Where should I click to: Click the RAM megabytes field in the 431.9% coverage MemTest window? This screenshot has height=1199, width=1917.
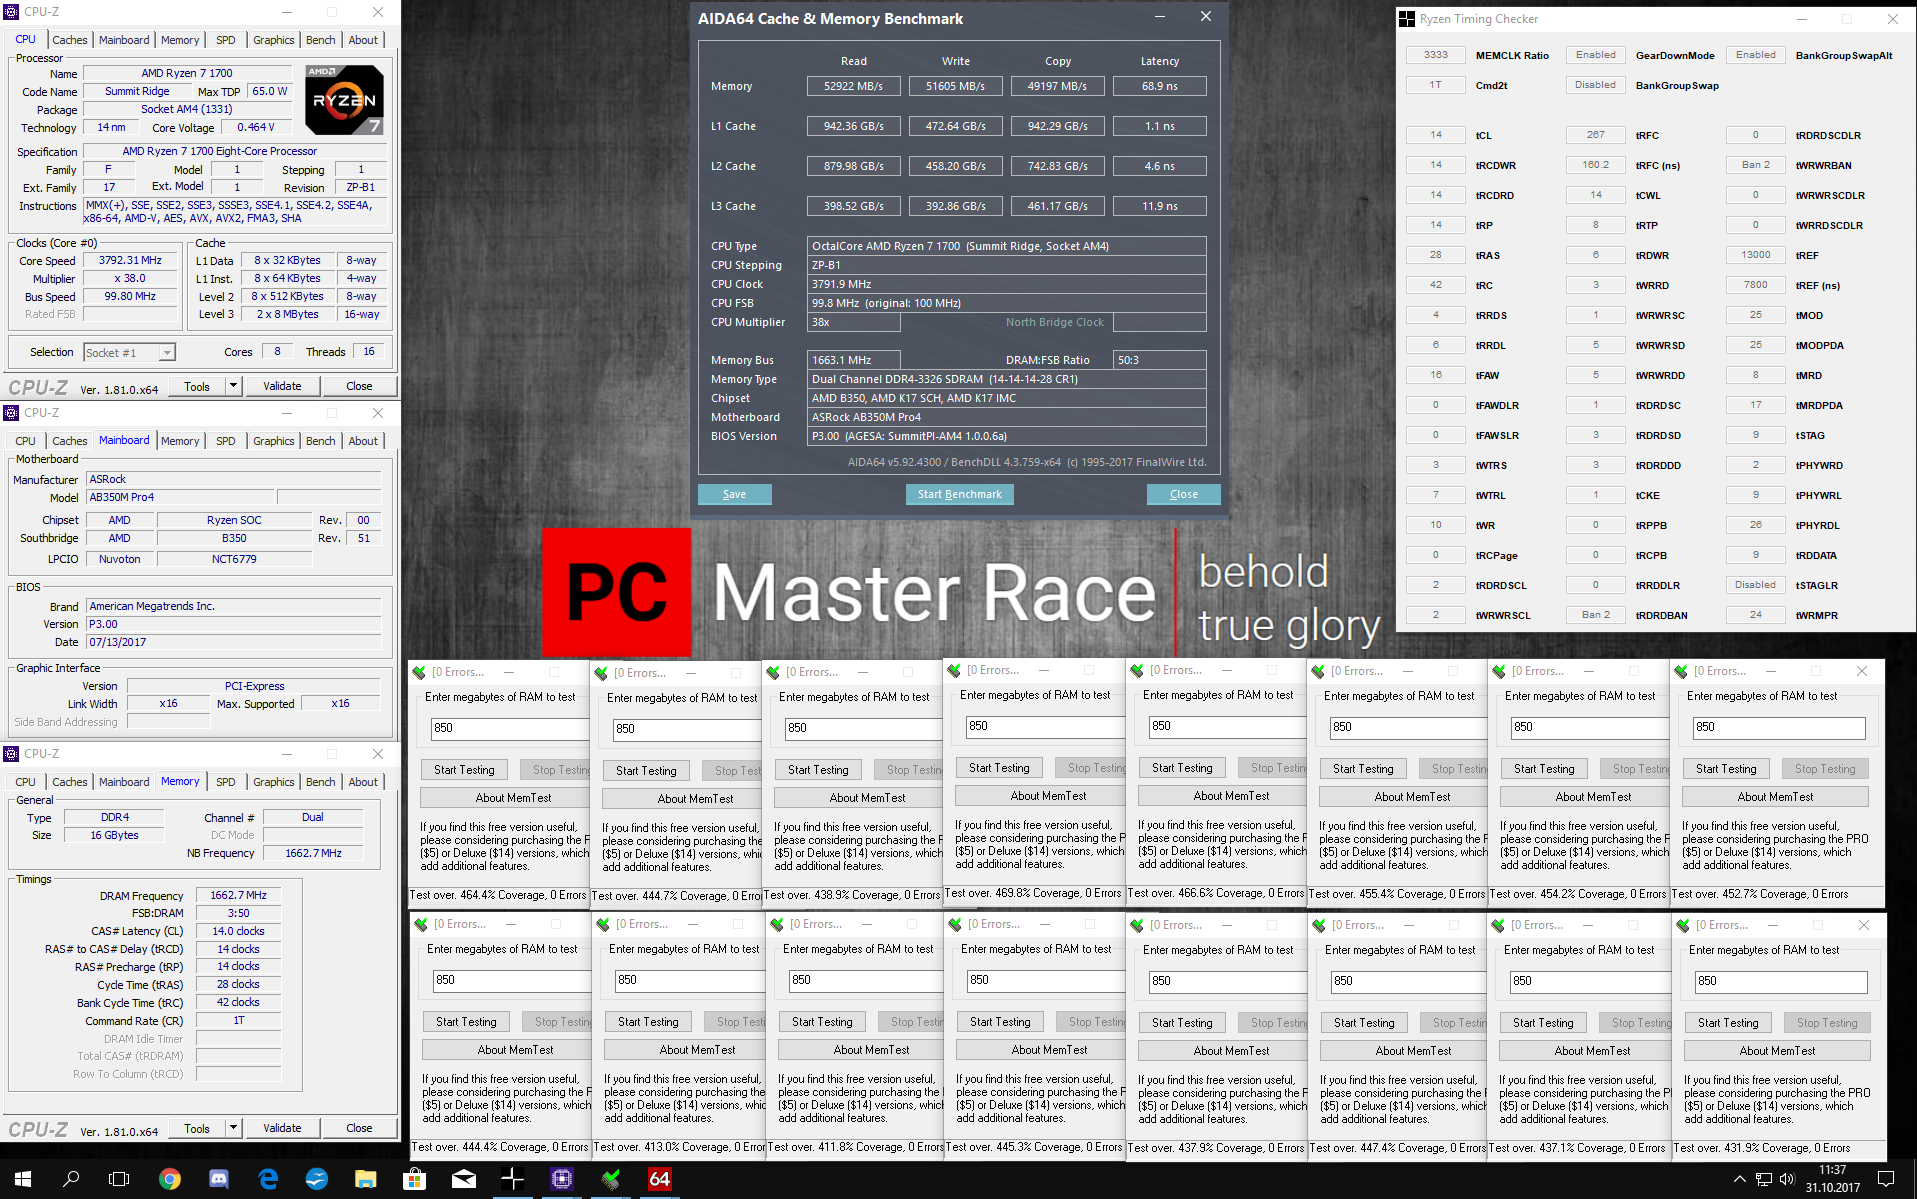coord(1781,981)
